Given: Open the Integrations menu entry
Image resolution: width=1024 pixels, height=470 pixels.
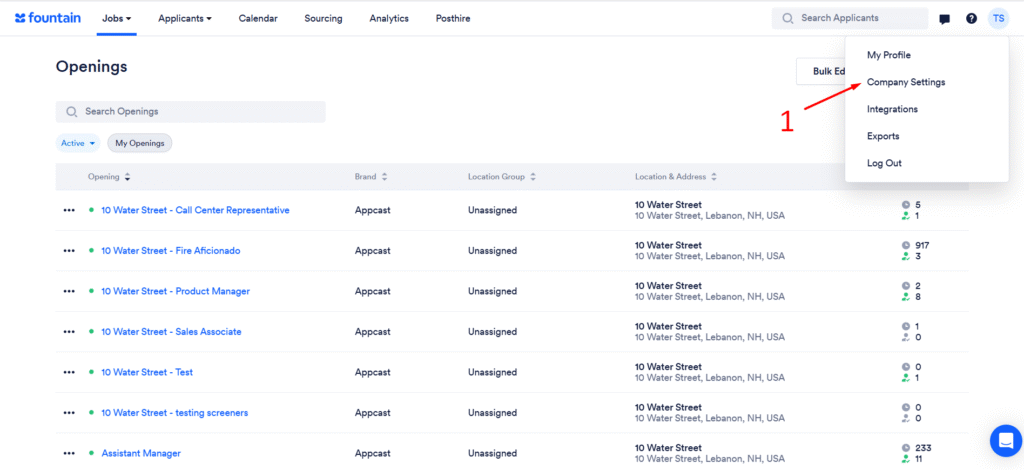Looking at the screenshot, I should tap(892, 109).
